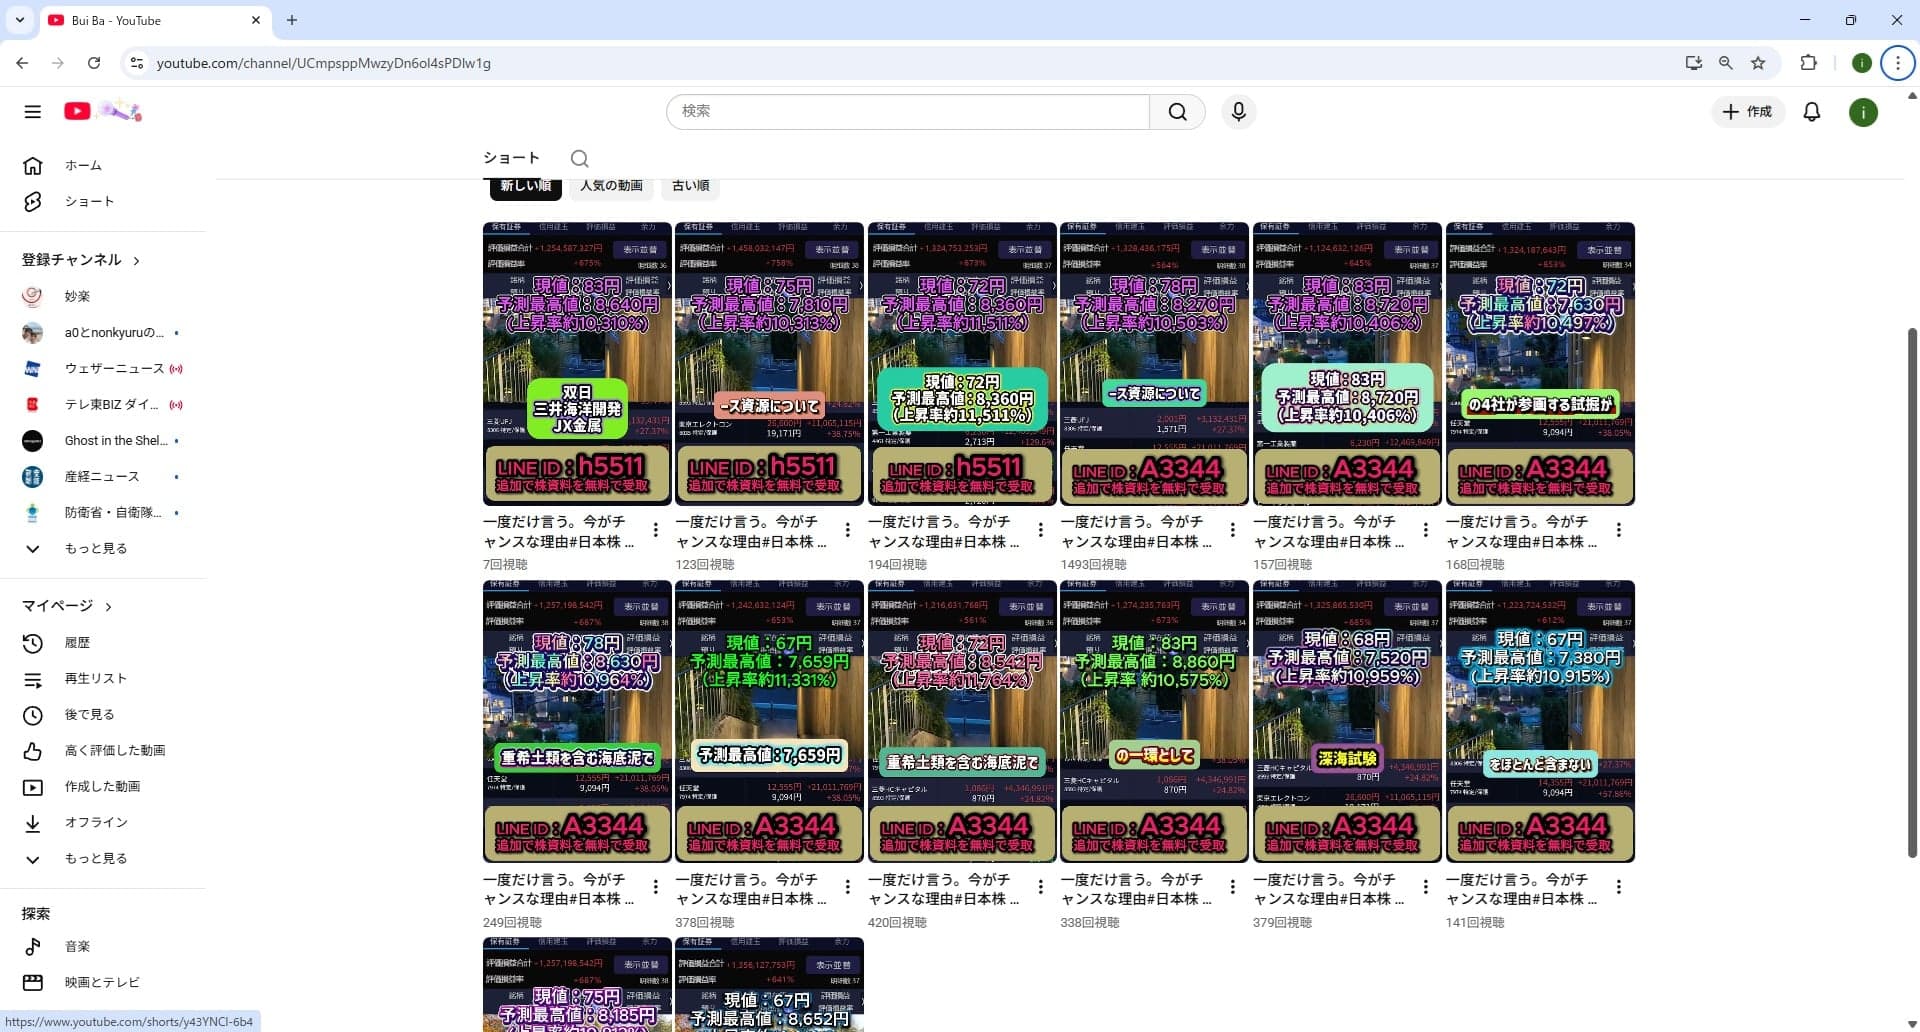Expand もっと見る under subscriptions

click(x=105, y=548)
